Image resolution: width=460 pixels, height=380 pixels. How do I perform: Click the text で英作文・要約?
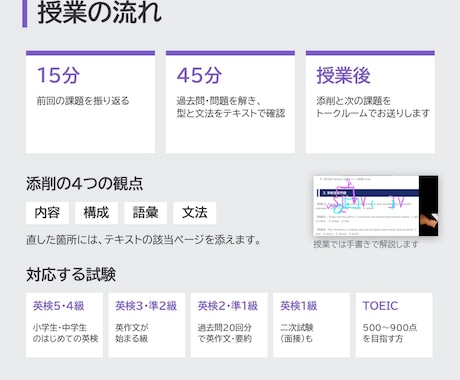pyautogui.click(x=224, y=339)
